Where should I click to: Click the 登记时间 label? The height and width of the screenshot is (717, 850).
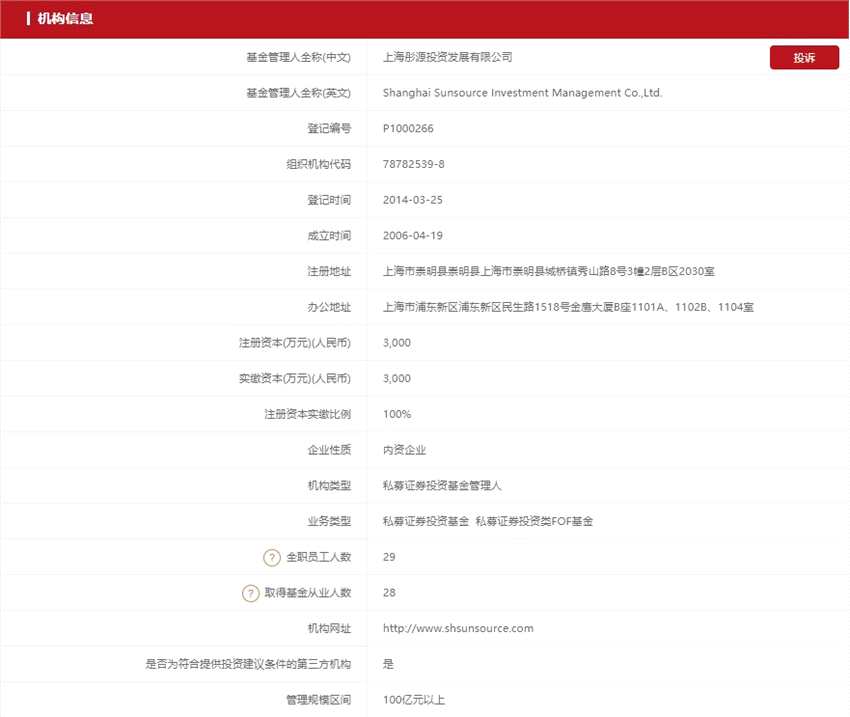(330, 200)
